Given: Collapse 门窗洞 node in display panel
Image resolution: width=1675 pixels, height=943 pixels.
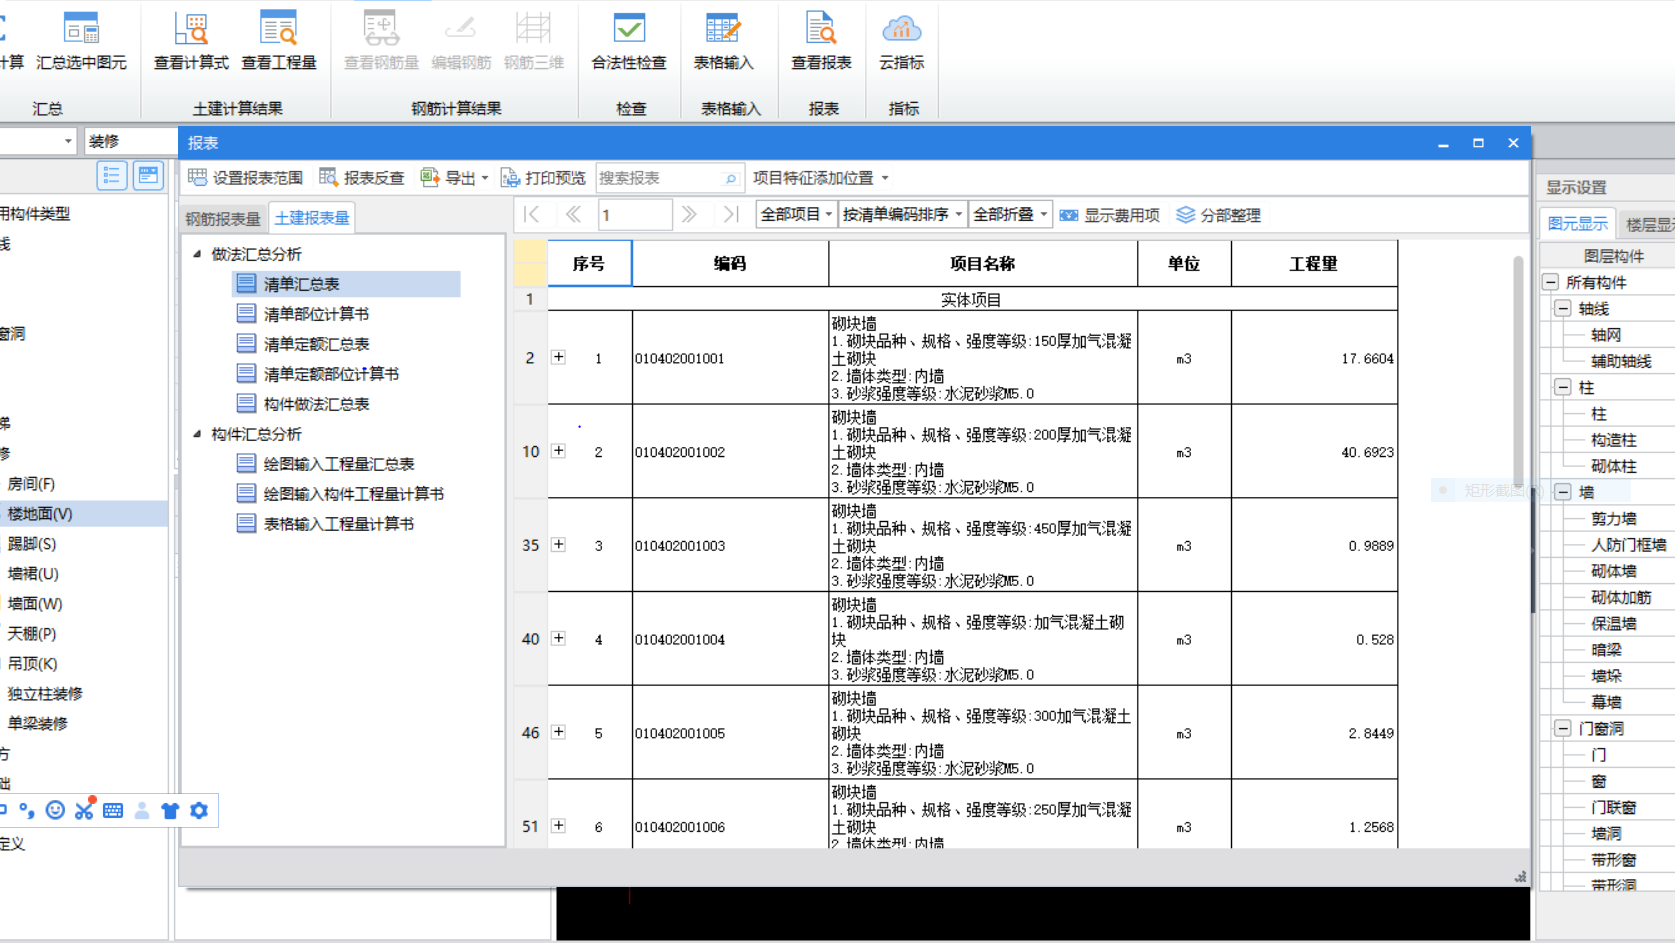Looking at the screenshot, I should pyautogui.click(x=1564, y=728).
